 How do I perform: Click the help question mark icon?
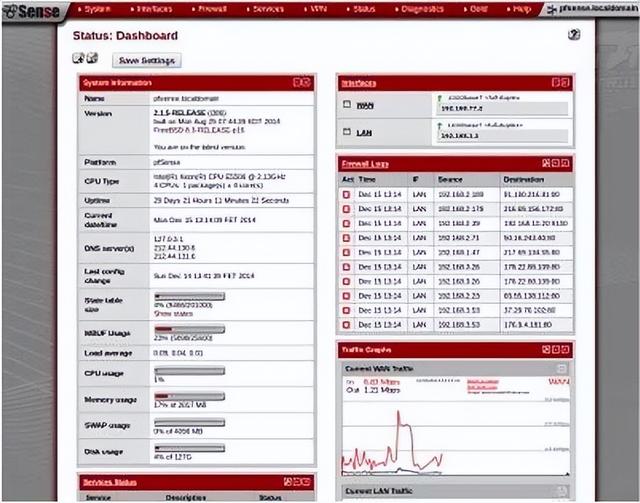pyautogui.click(x=574, y=35)
